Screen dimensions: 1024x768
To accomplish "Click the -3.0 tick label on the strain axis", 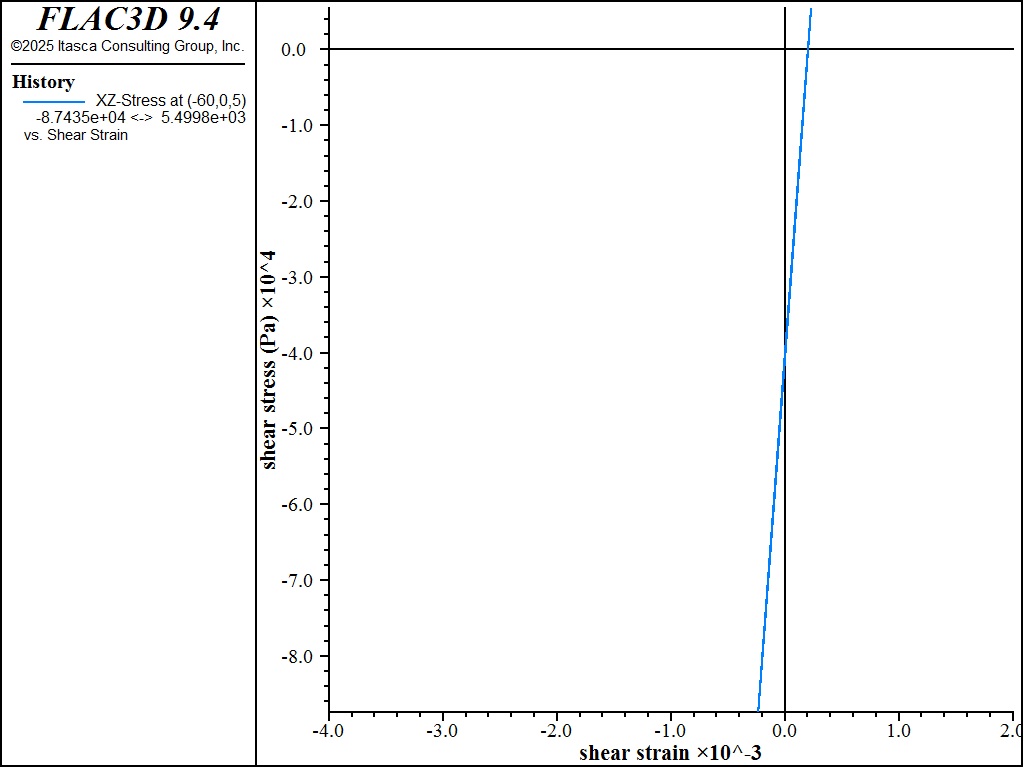I will coord(442,730).
